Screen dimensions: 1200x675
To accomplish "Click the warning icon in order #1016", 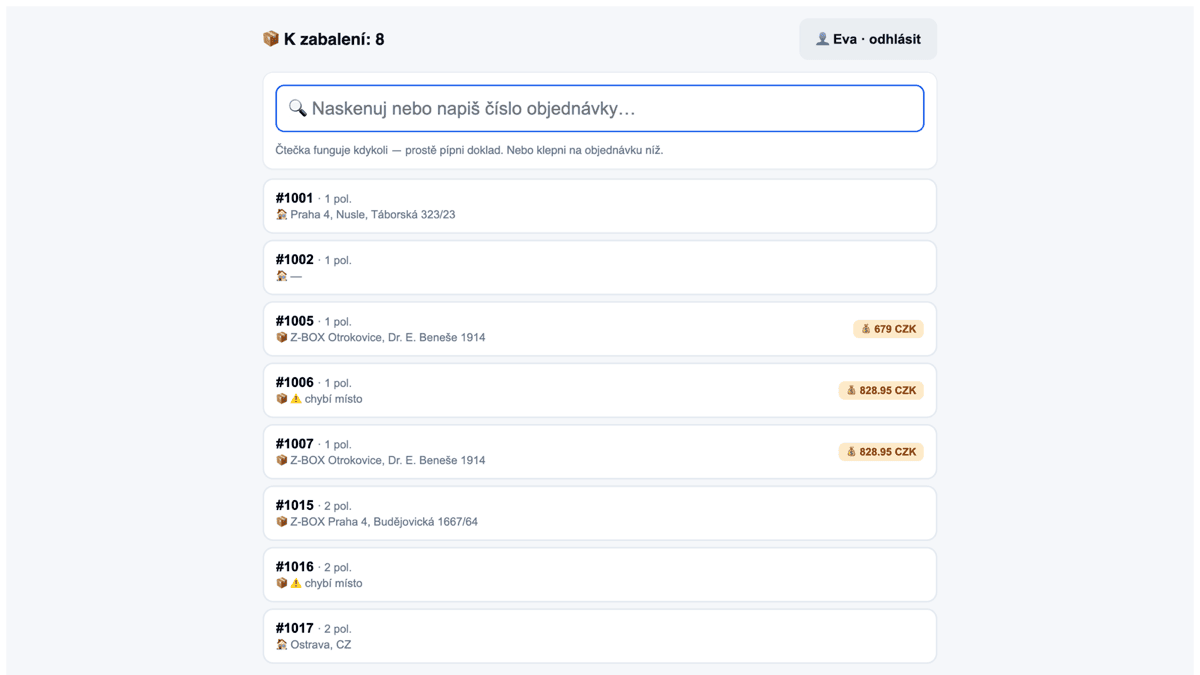I will pos(296,583).
